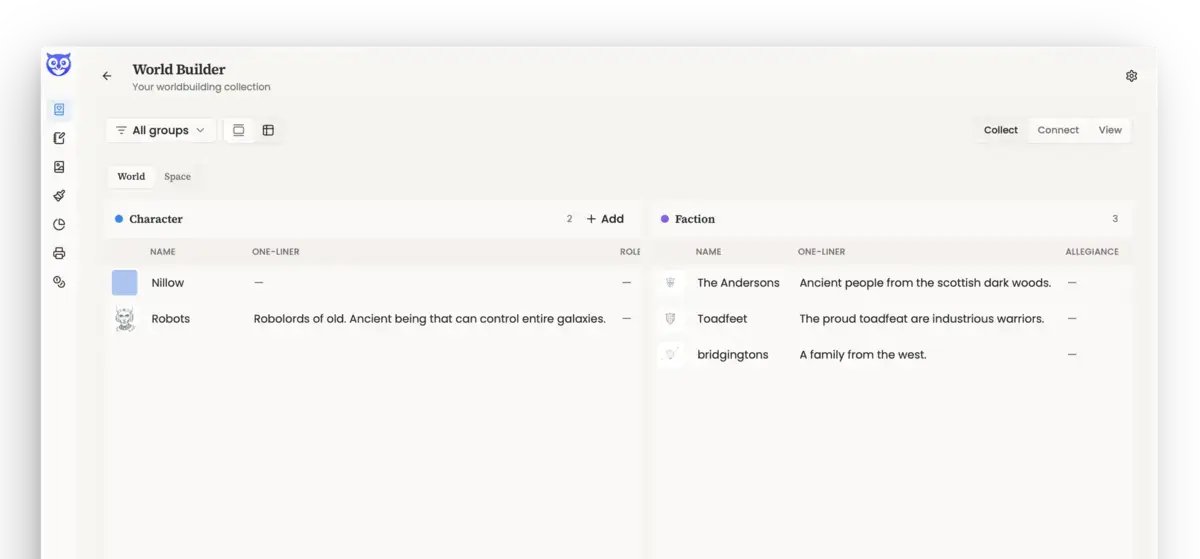
Task: Select the Space tab
Action: pos(178,177)
